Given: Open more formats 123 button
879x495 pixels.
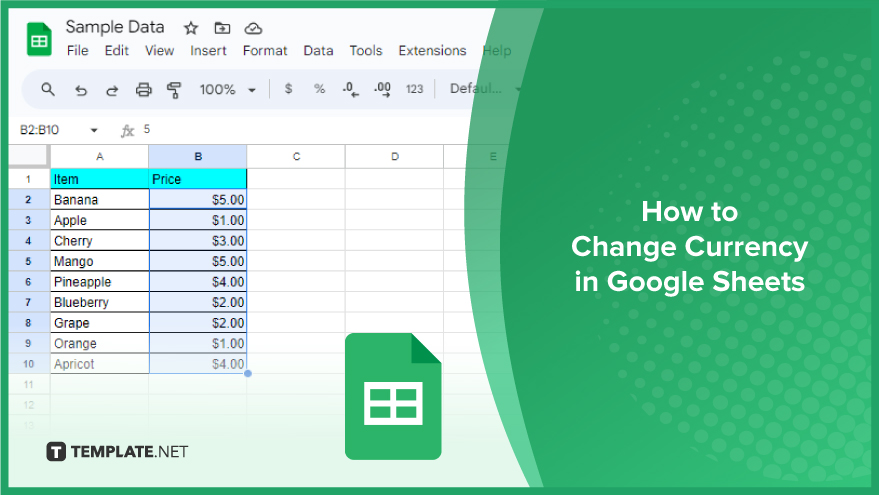Looking at the screenshot, I should (x=414, y=89).
